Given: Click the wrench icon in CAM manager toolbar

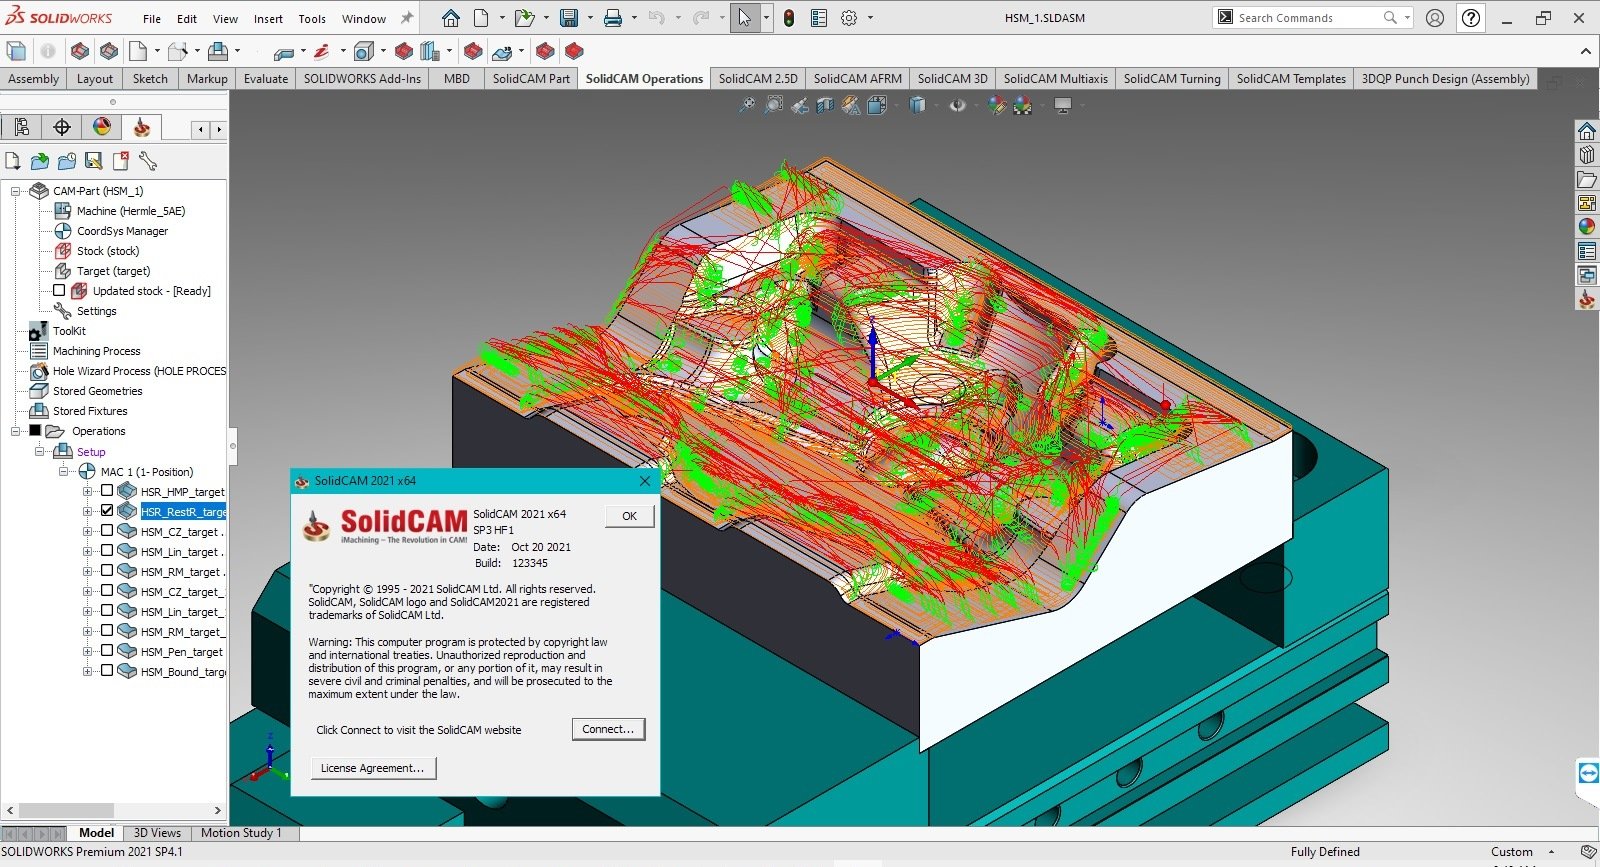Looking at the screenshot, I should (148, 161).
